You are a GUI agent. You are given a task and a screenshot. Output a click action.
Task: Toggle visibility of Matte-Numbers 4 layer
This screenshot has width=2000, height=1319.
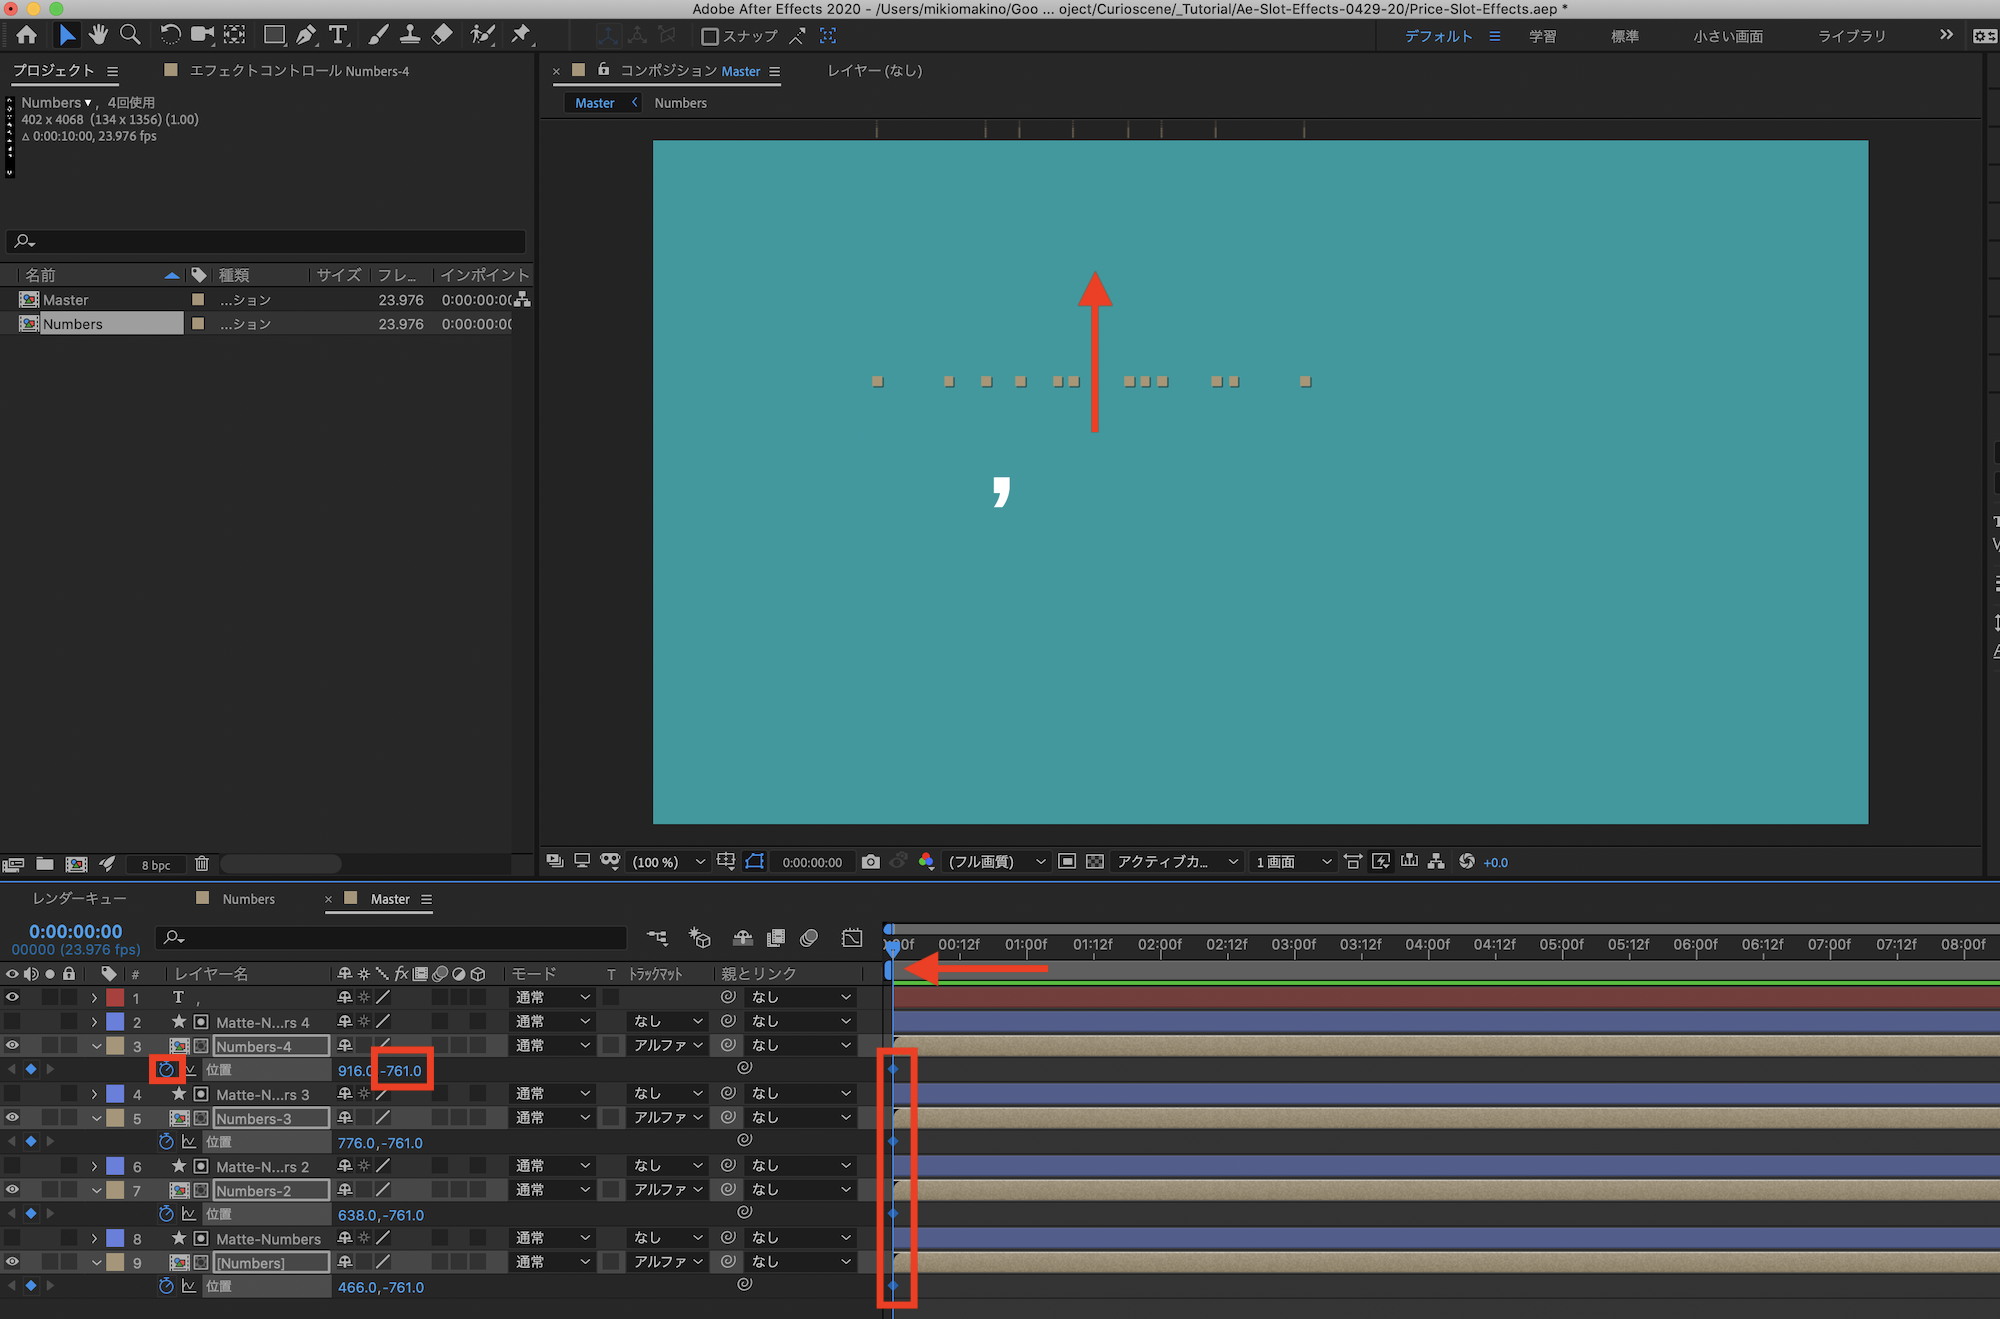[12, 1022]
